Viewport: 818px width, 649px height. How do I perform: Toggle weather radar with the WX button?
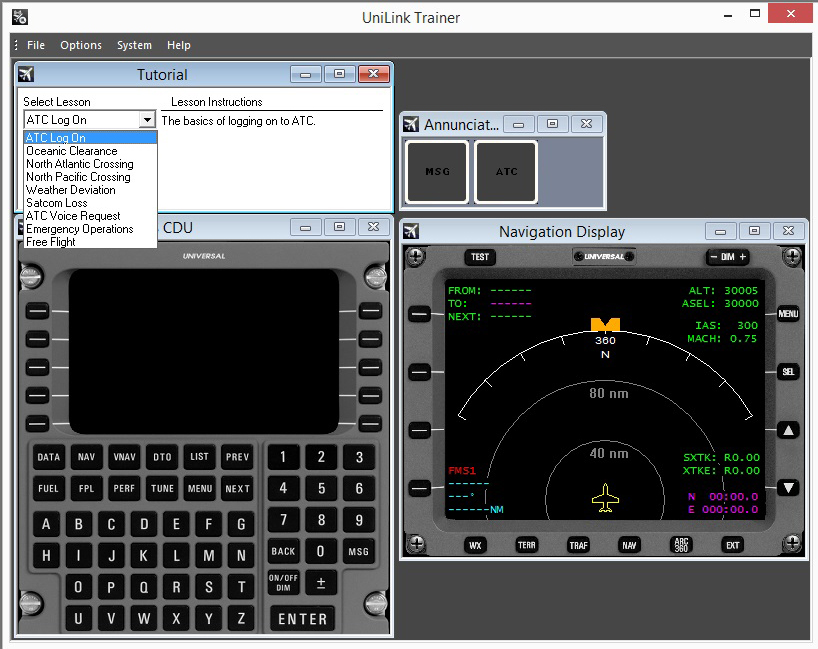click(476, 545)
